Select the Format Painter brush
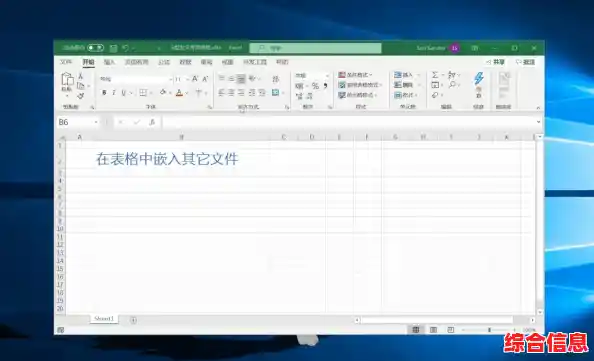This screenshot has width=594, height=361. [80, 96]
